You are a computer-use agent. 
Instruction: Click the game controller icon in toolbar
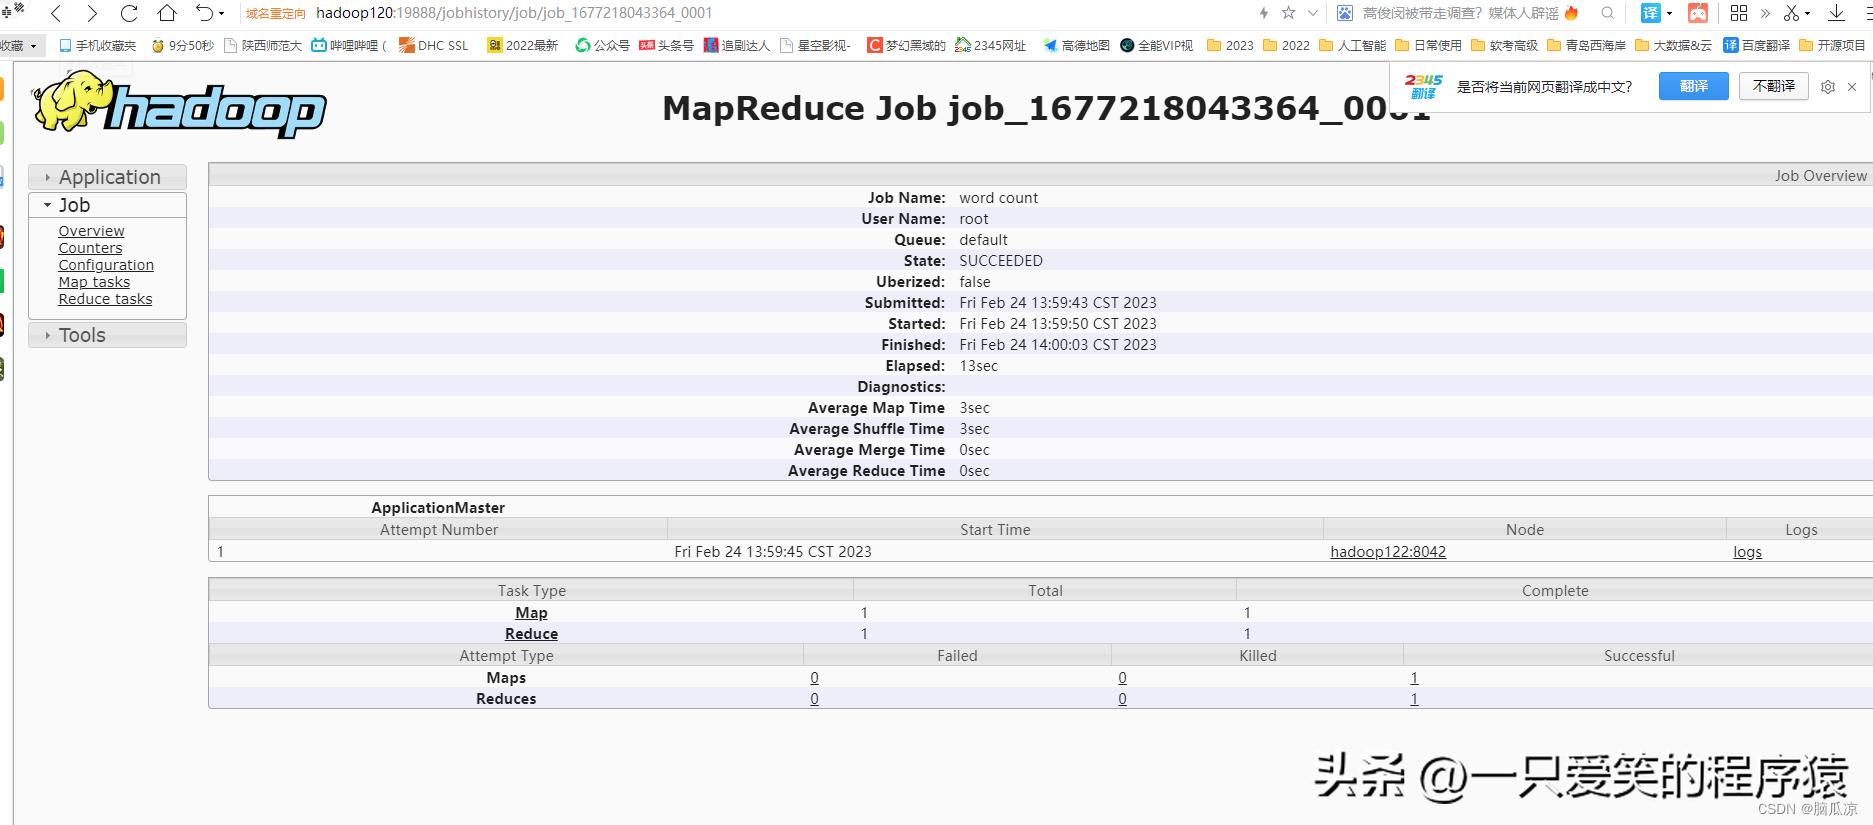coord(1698,13)
